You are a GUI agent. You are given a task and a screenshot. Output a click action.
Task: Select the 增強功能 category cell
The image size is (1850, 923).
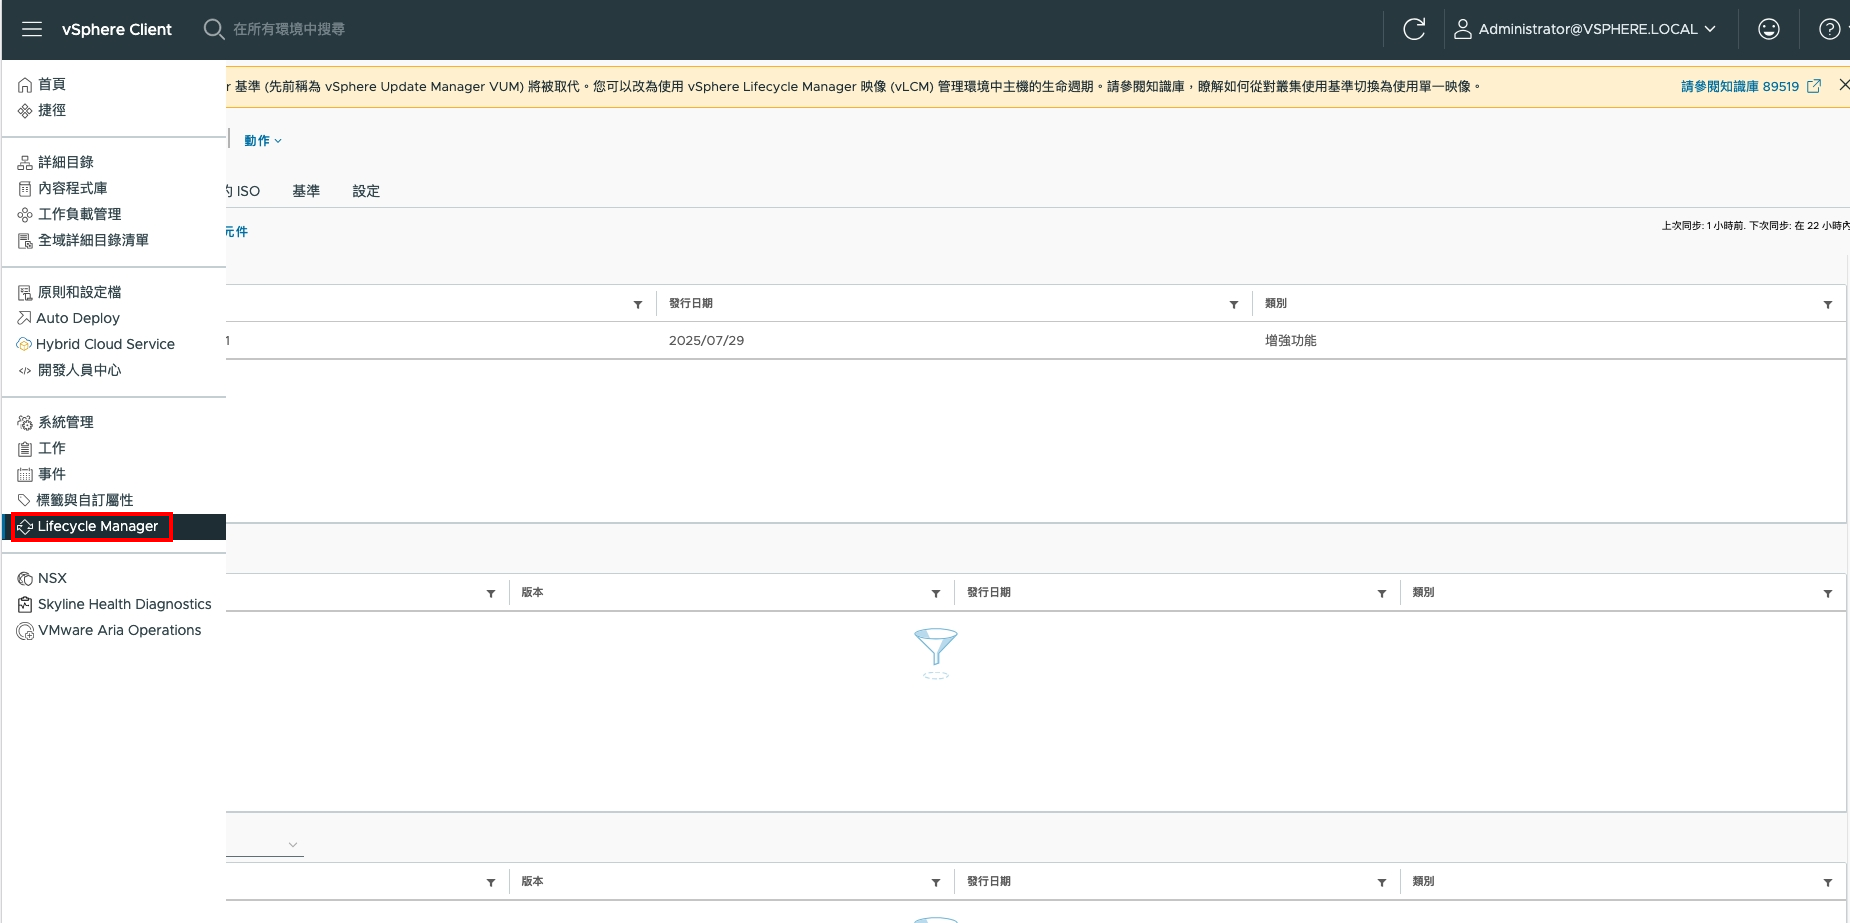(1291, 340)
